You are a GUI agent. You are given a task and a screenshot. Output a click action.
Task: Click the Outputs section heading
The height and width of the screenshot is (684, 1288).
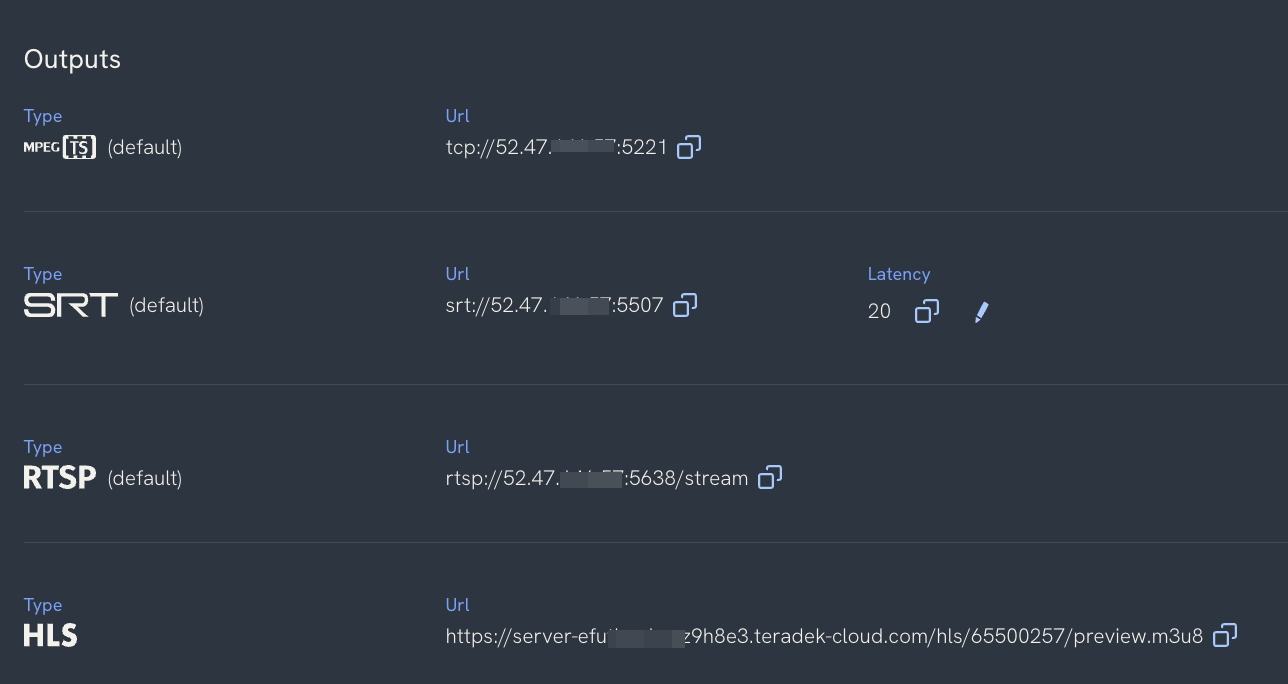[71, 58]
